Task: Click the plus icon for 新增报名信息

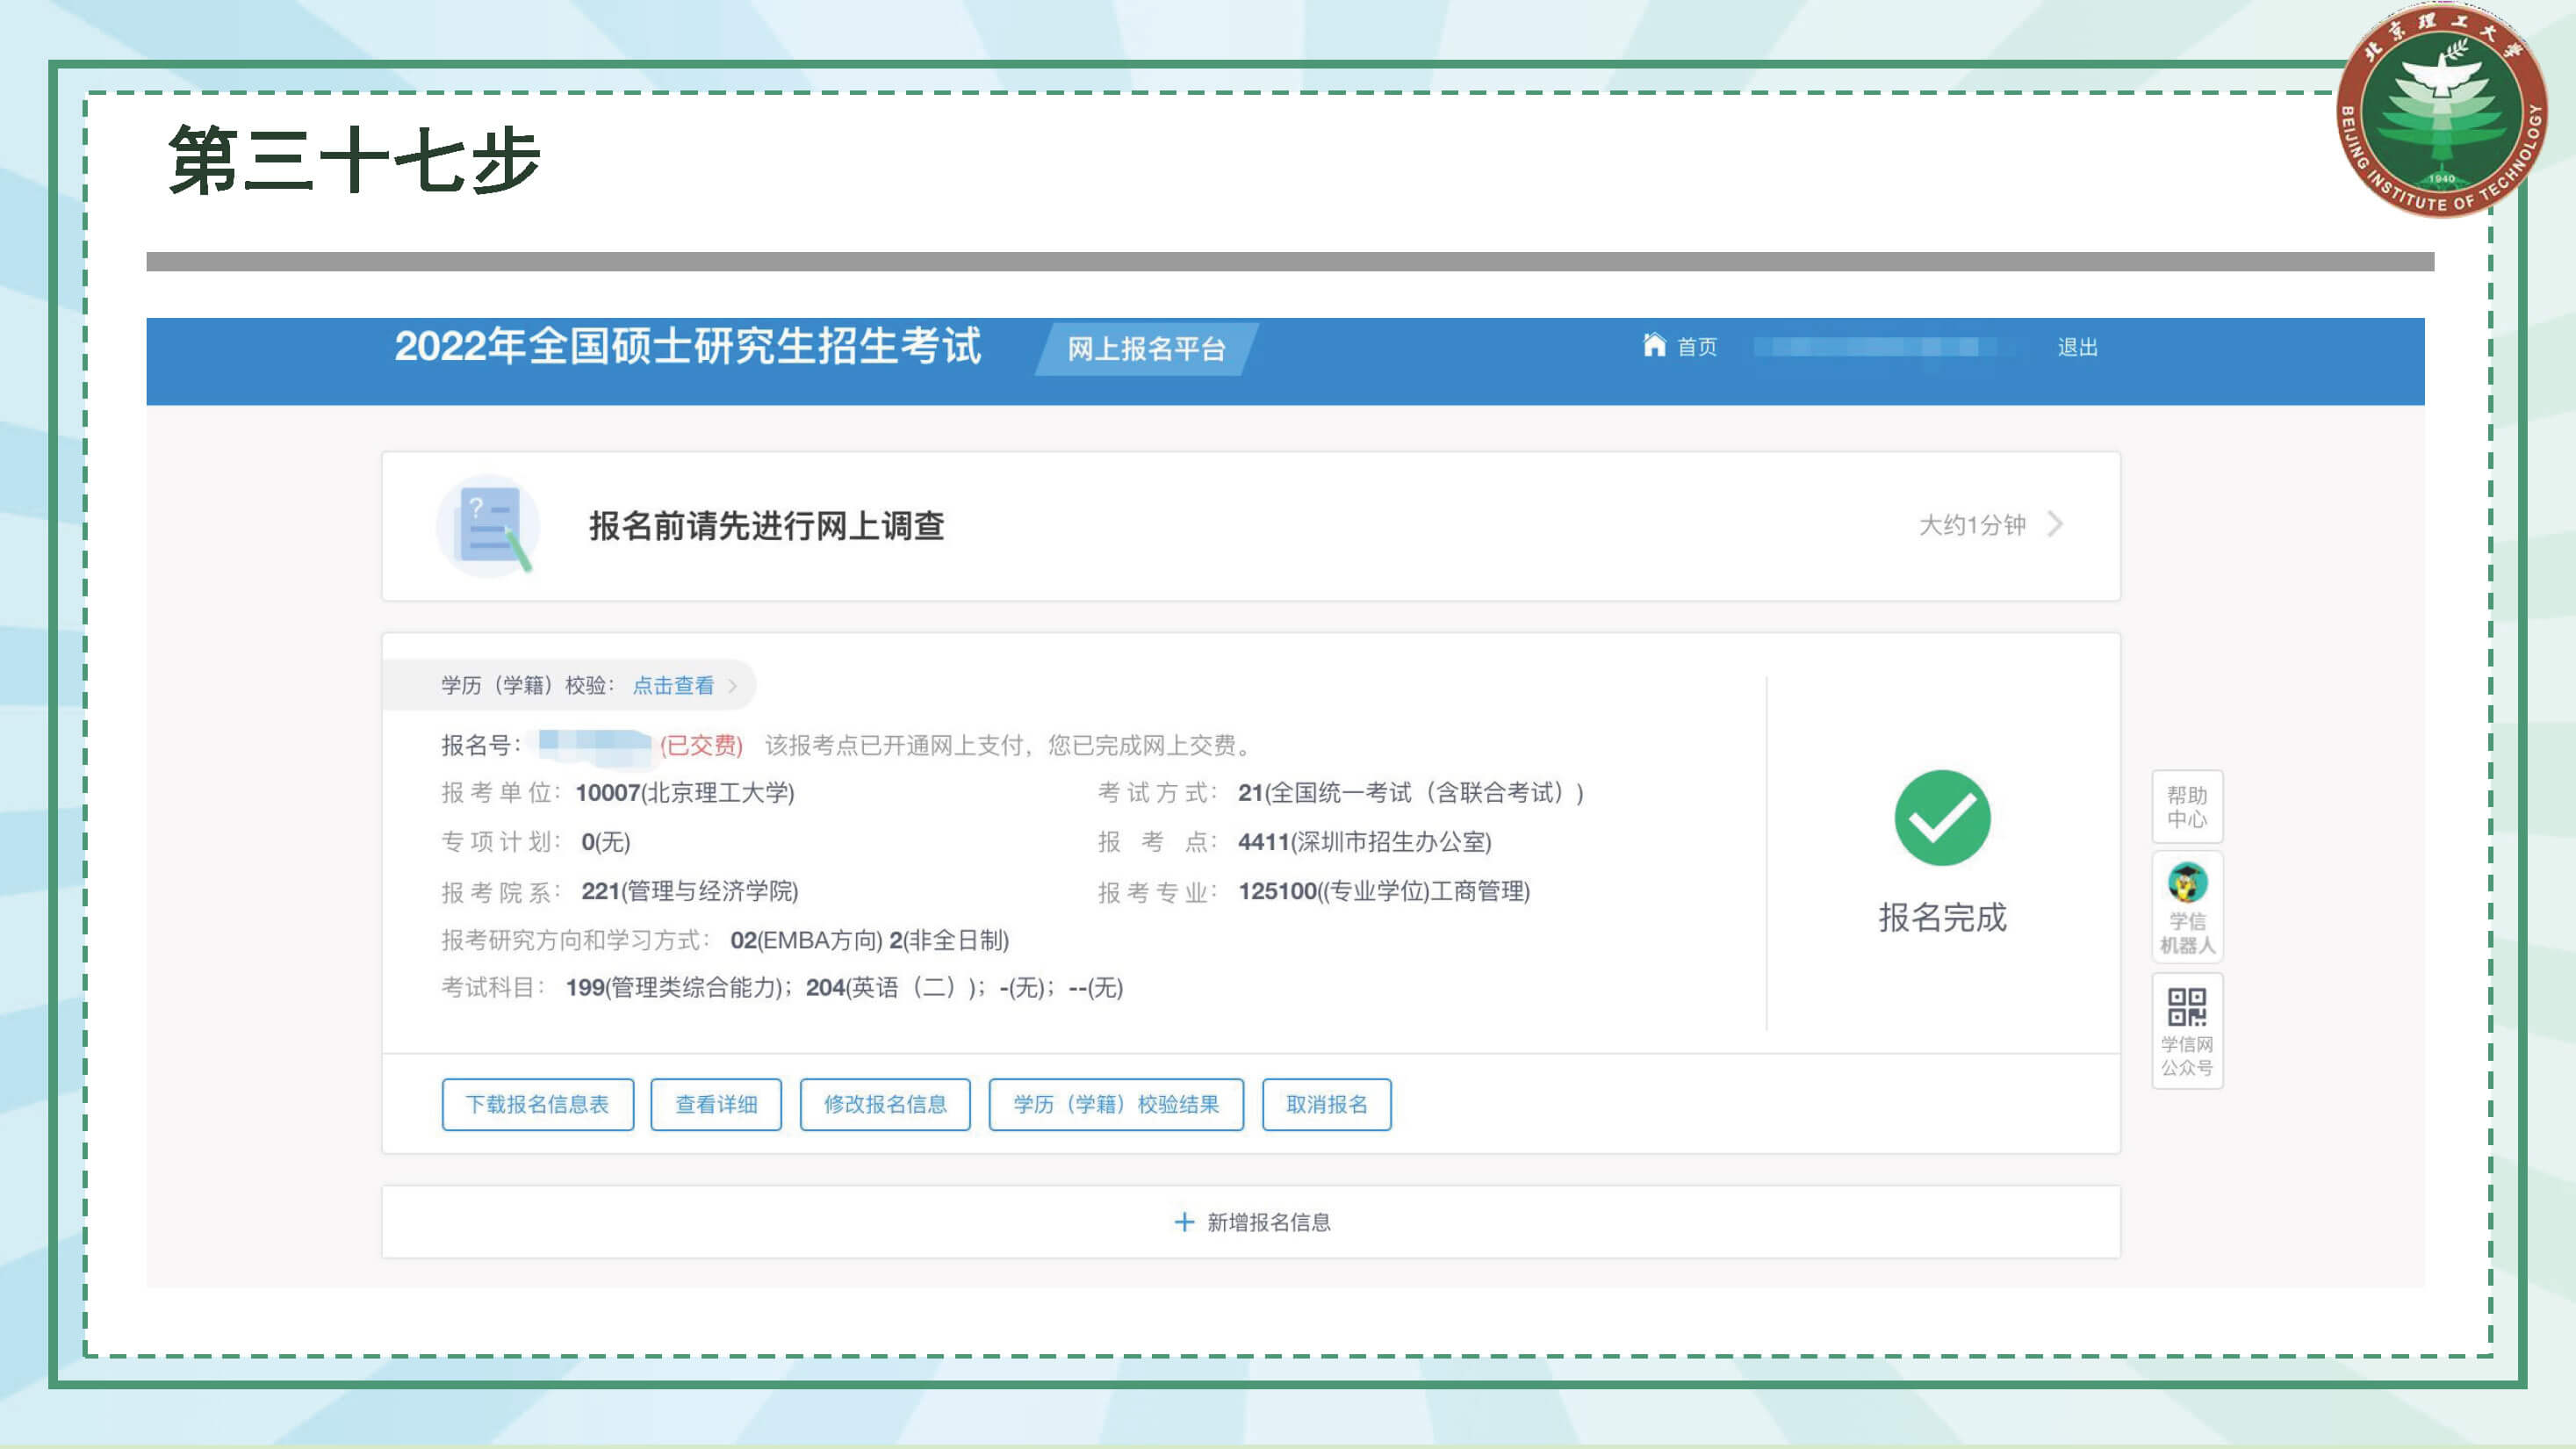Action: [1184, 1222]
